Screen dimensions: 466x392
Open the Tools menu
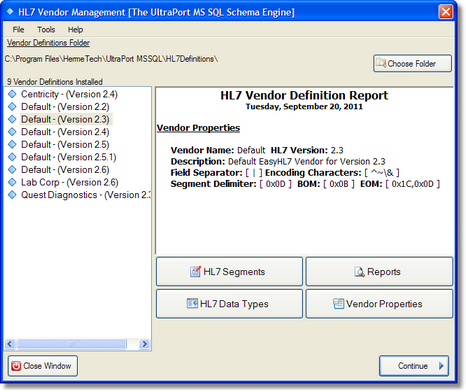[x=46, y=30]
